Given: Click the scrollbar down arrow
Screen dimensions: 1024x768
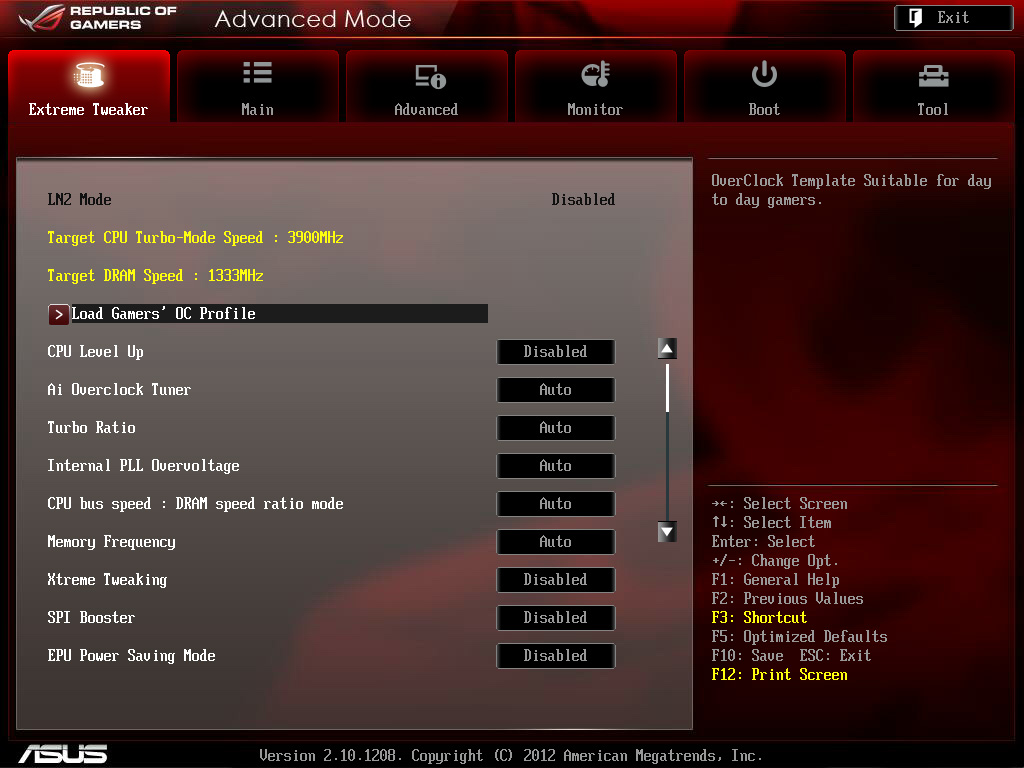Looking at the screenshot, I should (667, 532).
